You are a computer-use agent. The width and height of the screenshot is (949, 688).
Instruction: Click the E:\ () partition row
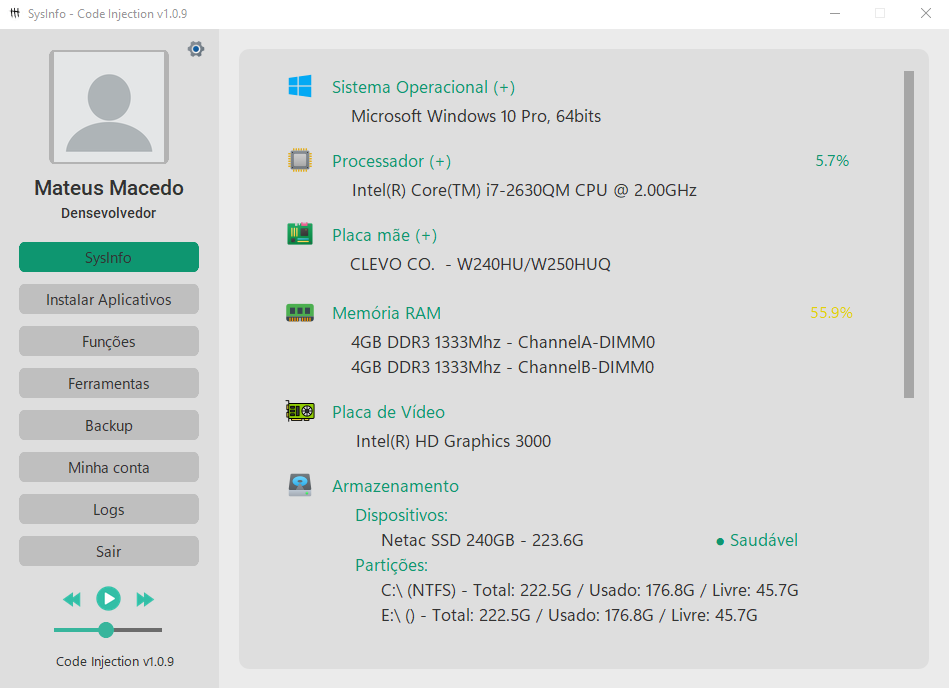pos(569,615)
